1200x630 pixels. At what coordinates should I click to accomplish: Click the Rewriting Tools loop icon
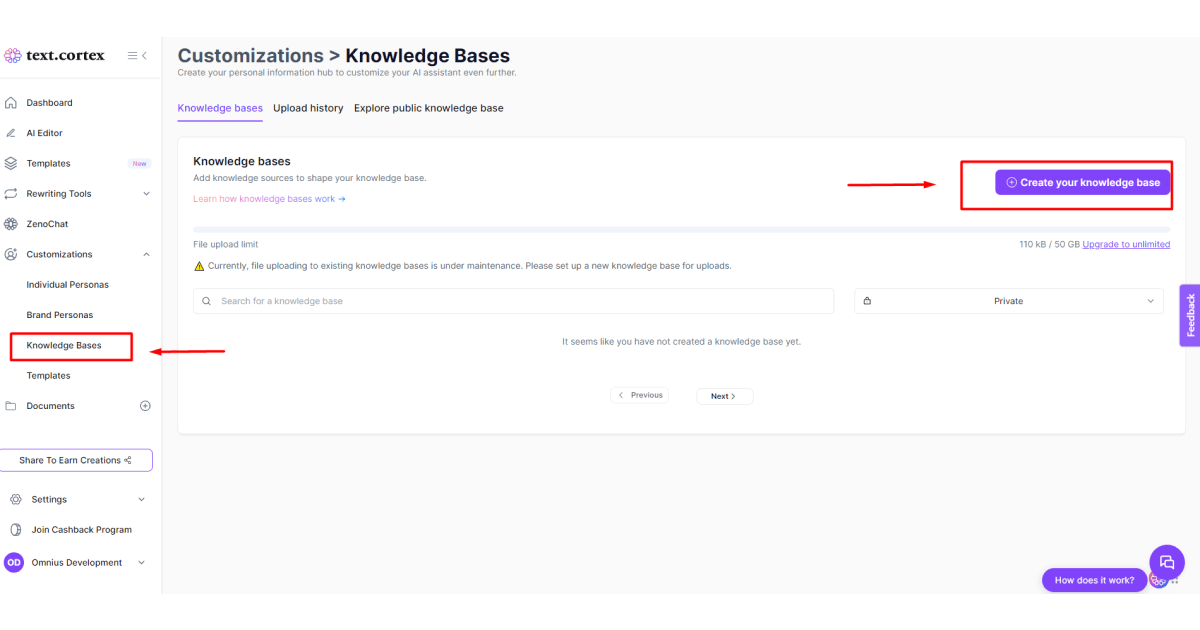(x=11, y=194)
